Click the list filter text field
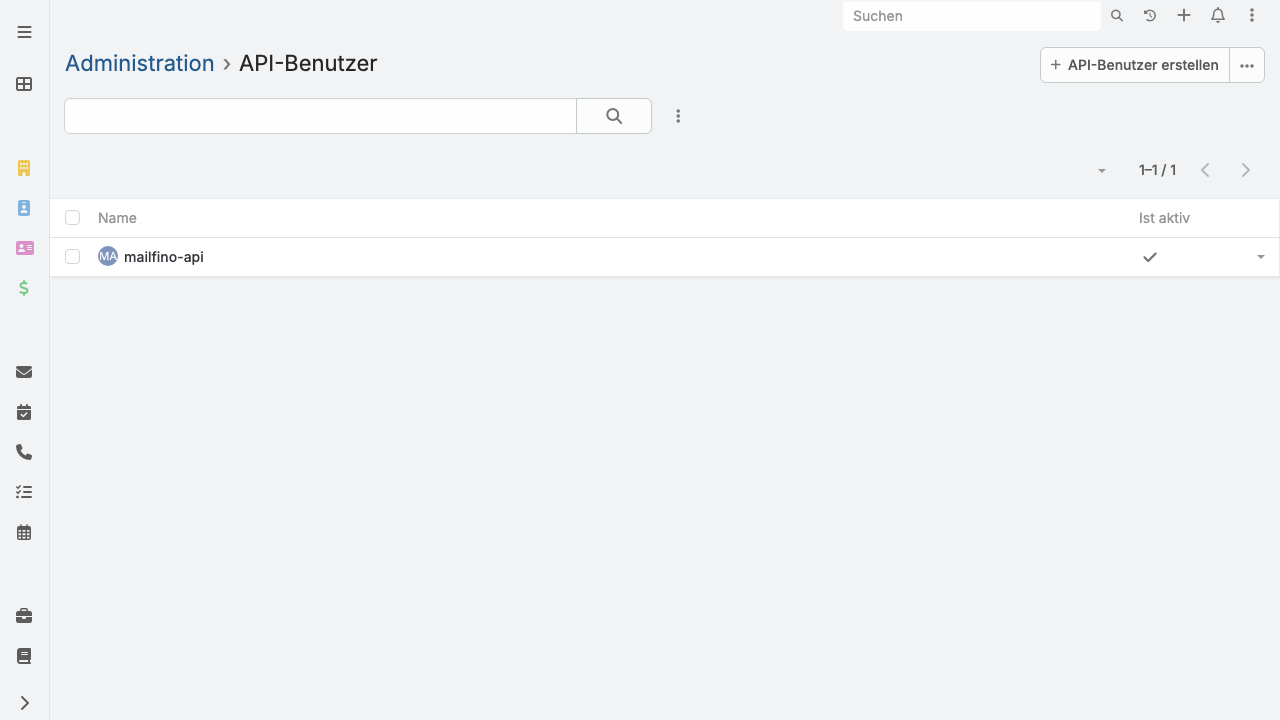 (320, 116)
